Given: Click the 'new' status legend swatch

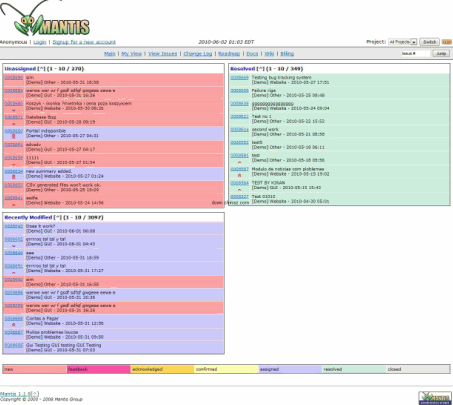Looking at the screenshot, I should (x=35, y=369).
